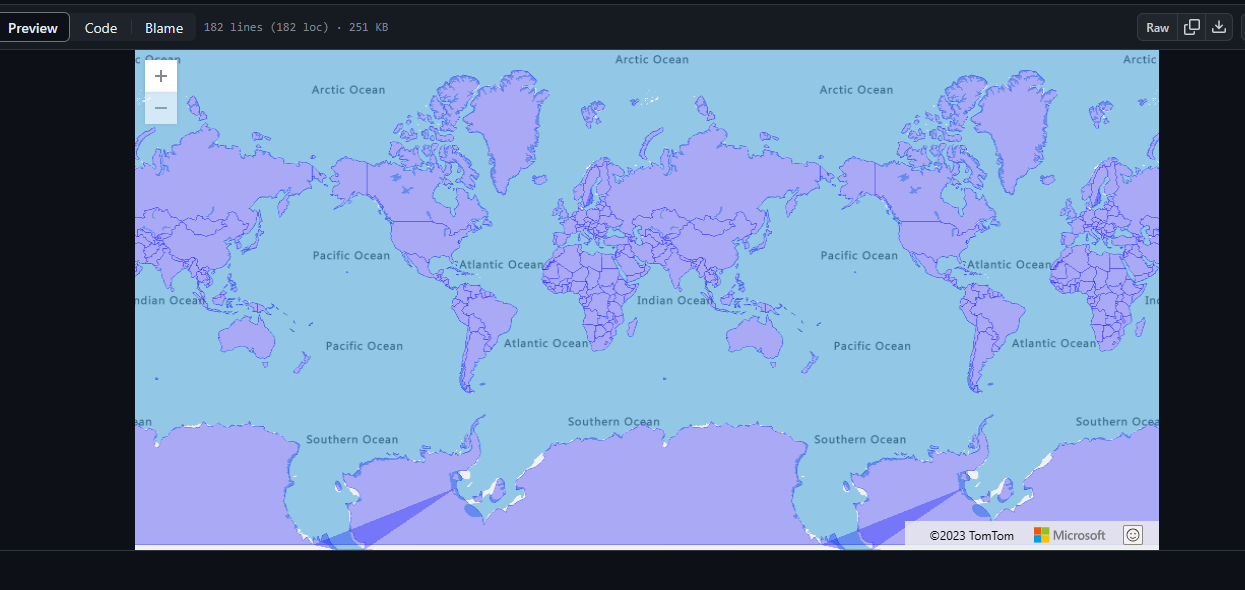
Task: Click the ©2023 TomTom attribution
Action: point(970,535)
